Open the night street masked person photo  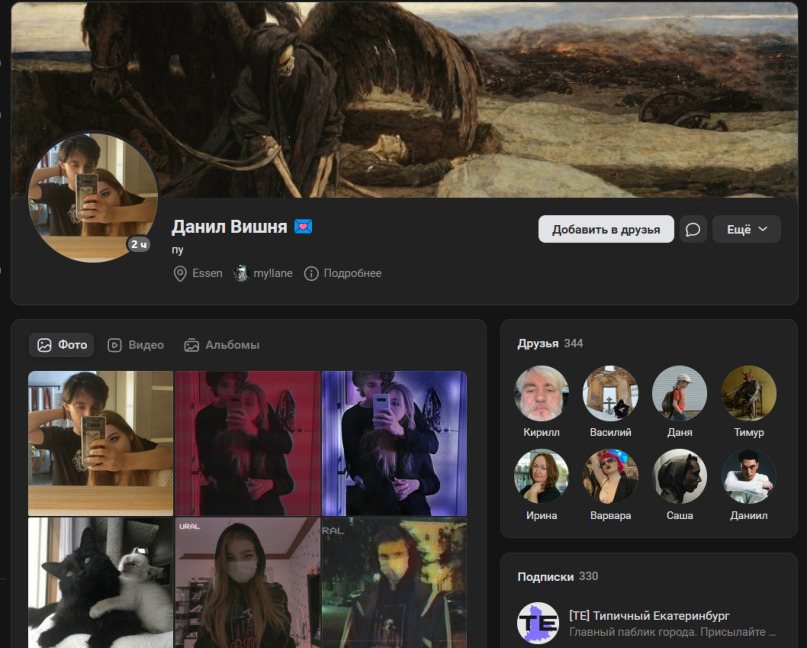394,583
